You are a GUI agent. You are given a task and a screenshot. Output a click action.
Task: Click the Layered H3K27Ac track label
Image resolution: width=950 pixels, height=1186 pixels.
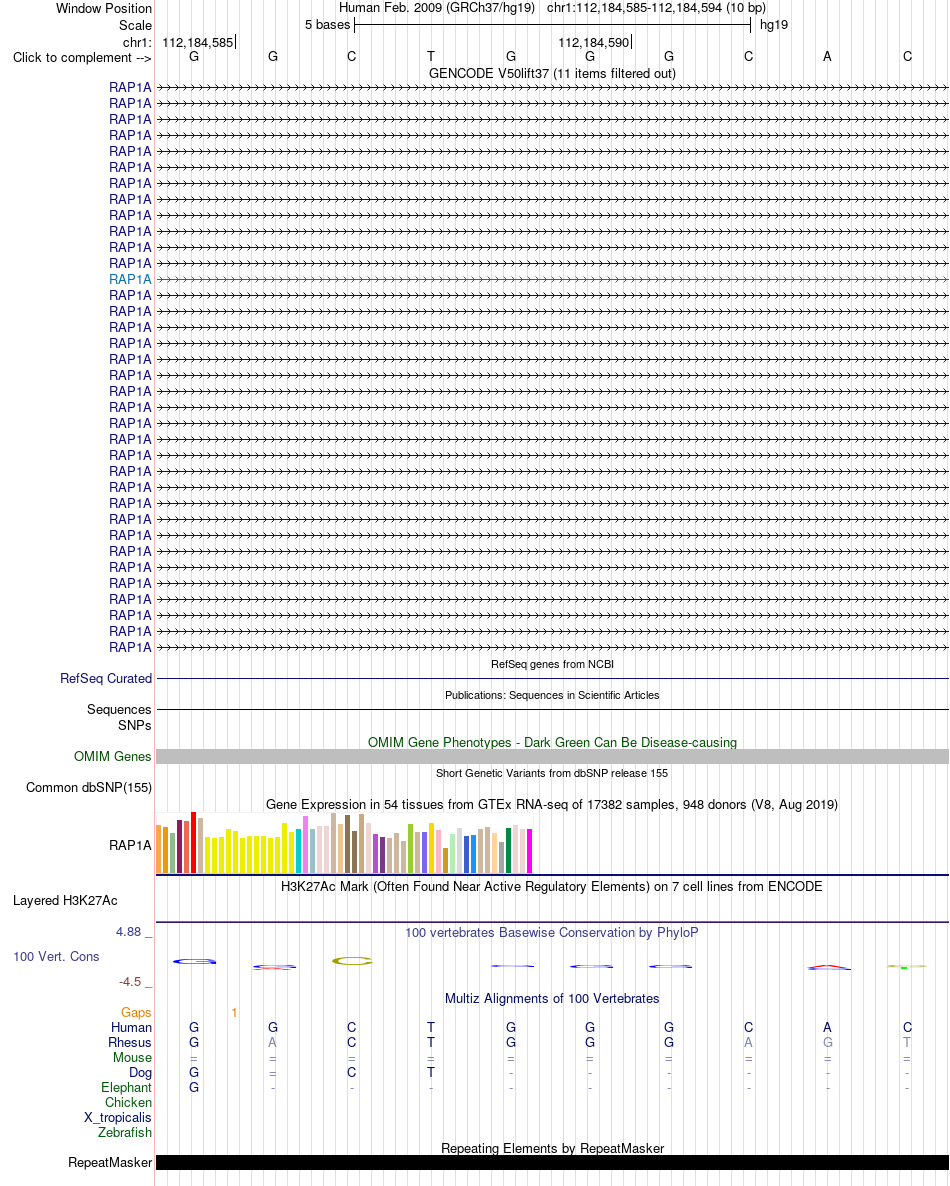(65, 901)
